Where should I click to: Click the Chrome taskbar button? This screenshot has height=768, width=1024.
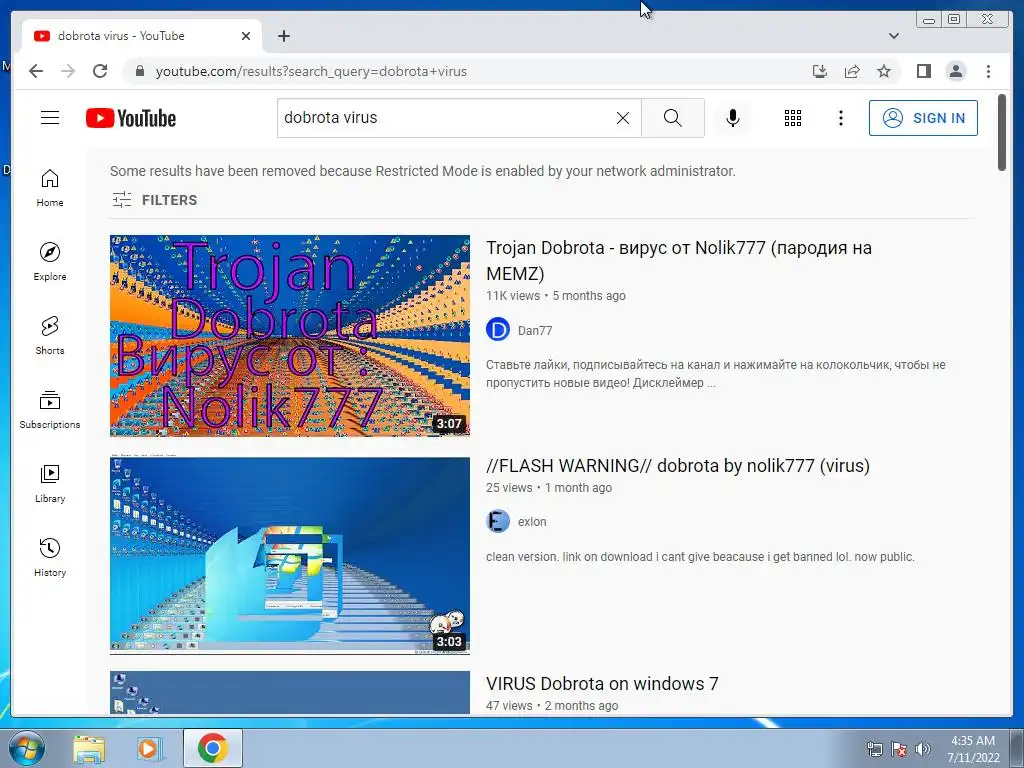pyautogui.click(x=213, y=748)
